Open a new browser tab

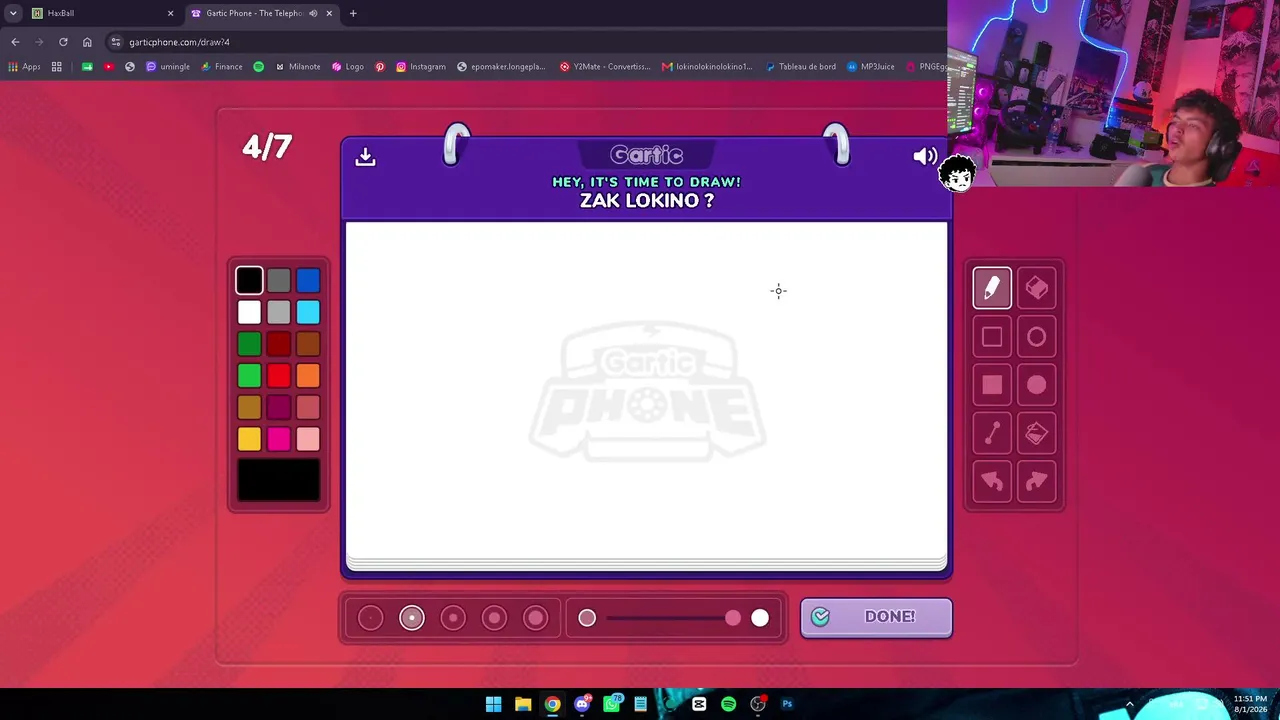click(x=353, y=13)
